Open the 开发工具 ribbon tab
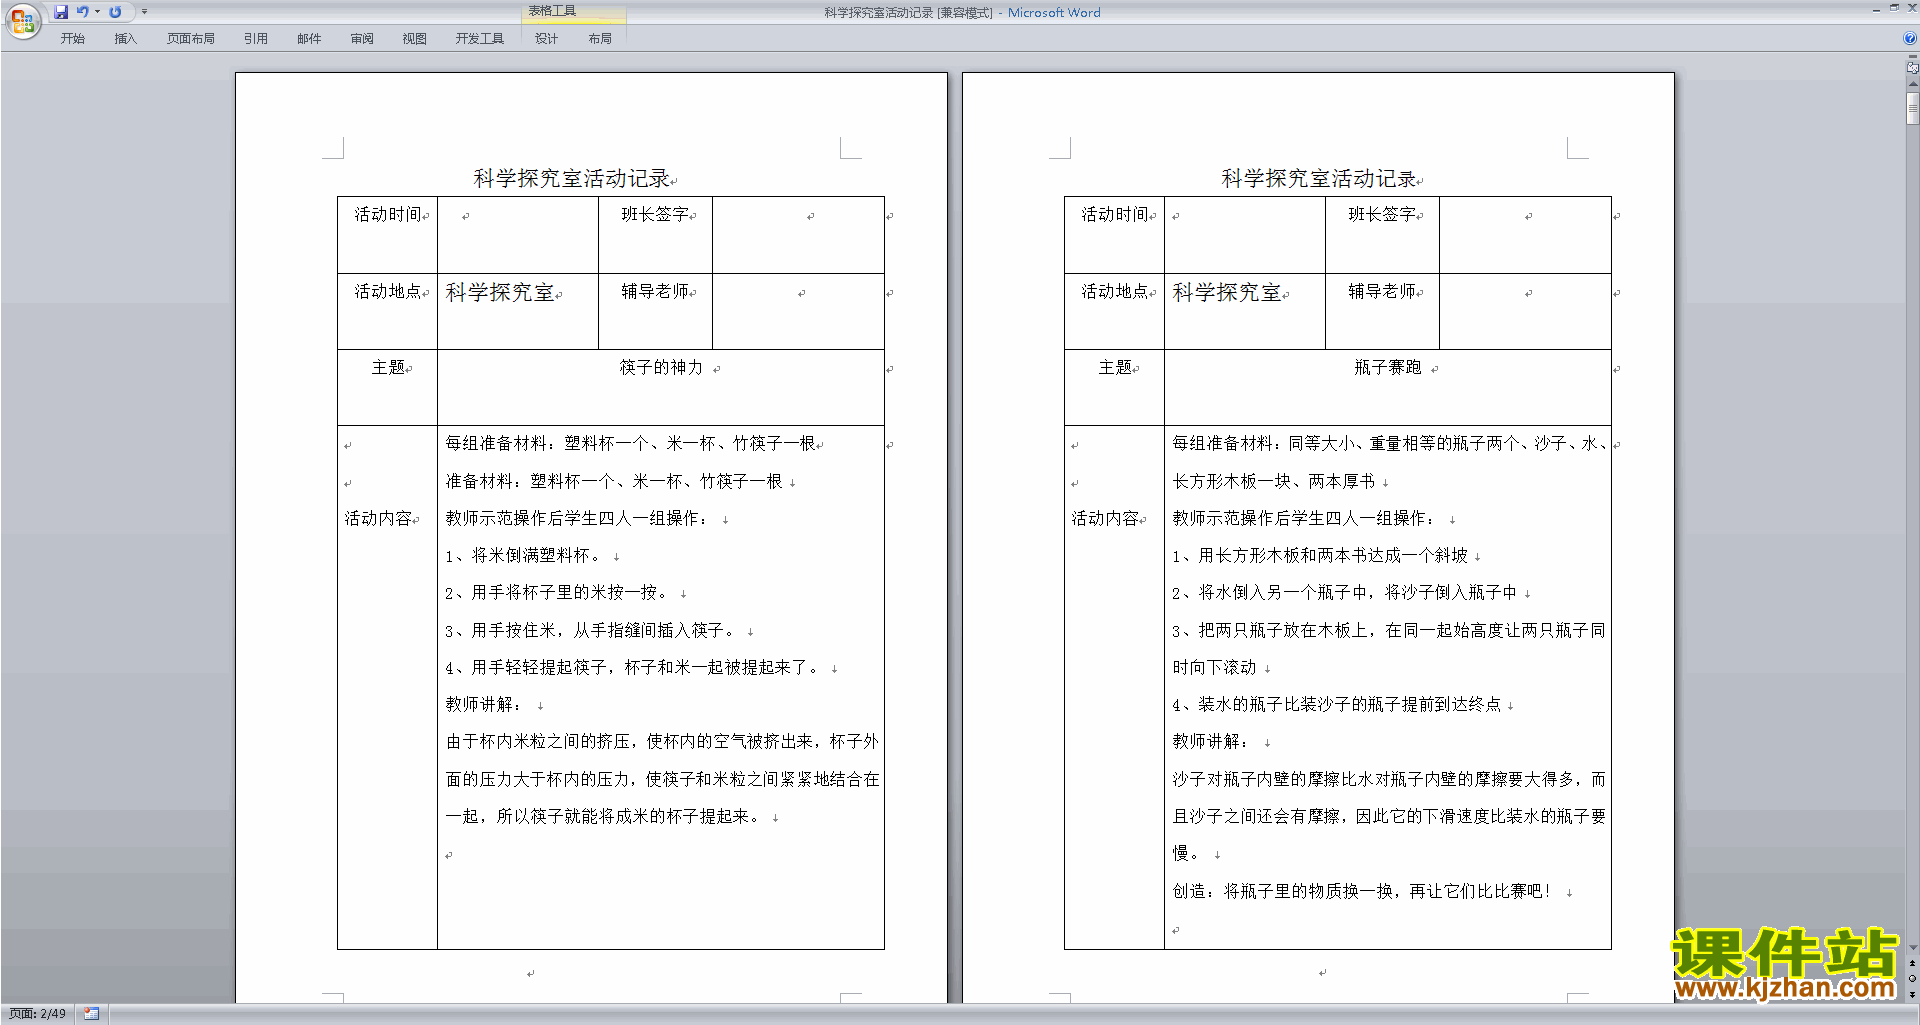1920x1025 pixels. pyautogui.click(x=480, y=39)
